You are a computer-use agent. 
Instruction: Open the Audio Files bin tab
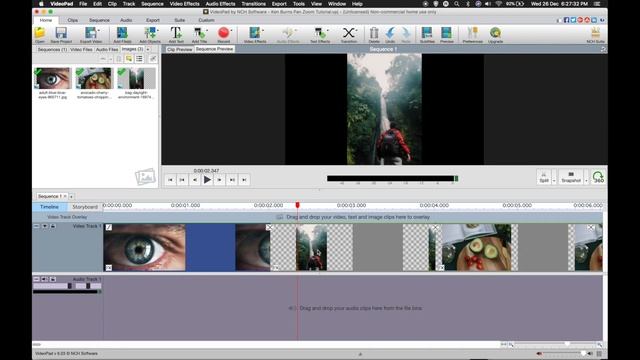coord(107,49)
